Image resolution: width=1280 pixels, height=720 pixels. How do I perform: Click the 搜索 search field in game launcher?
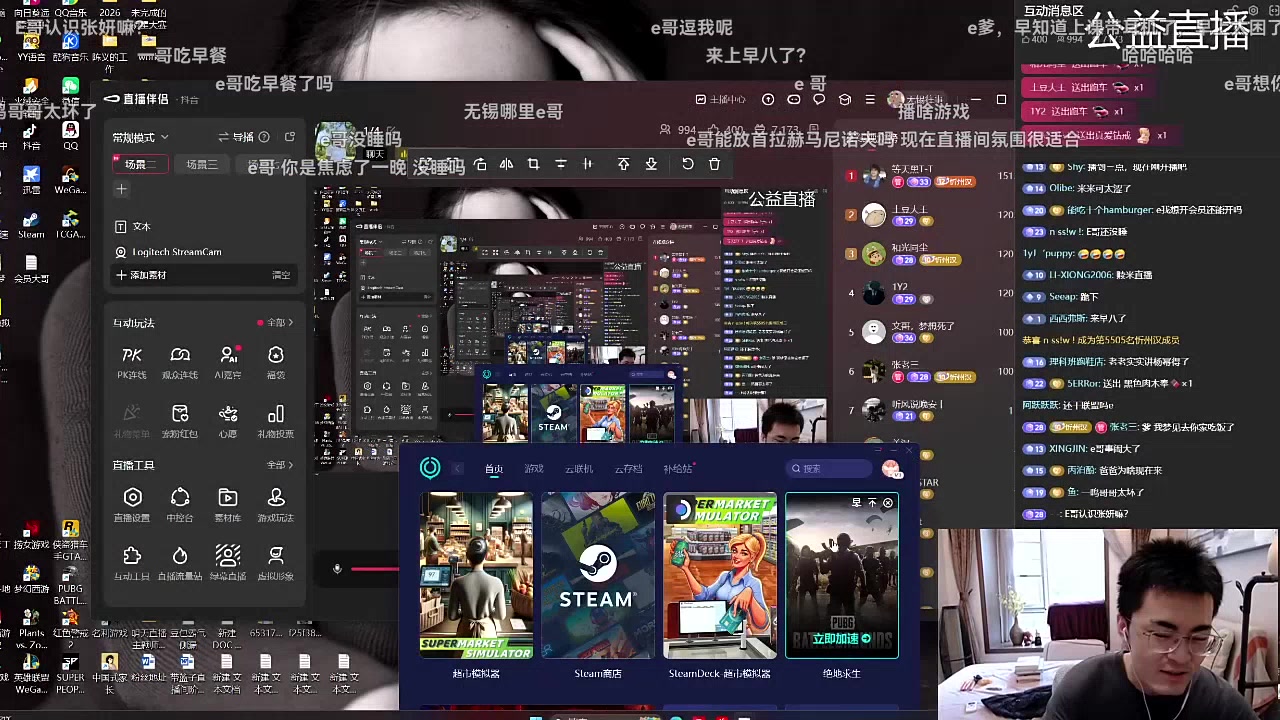tap(828, 469)
